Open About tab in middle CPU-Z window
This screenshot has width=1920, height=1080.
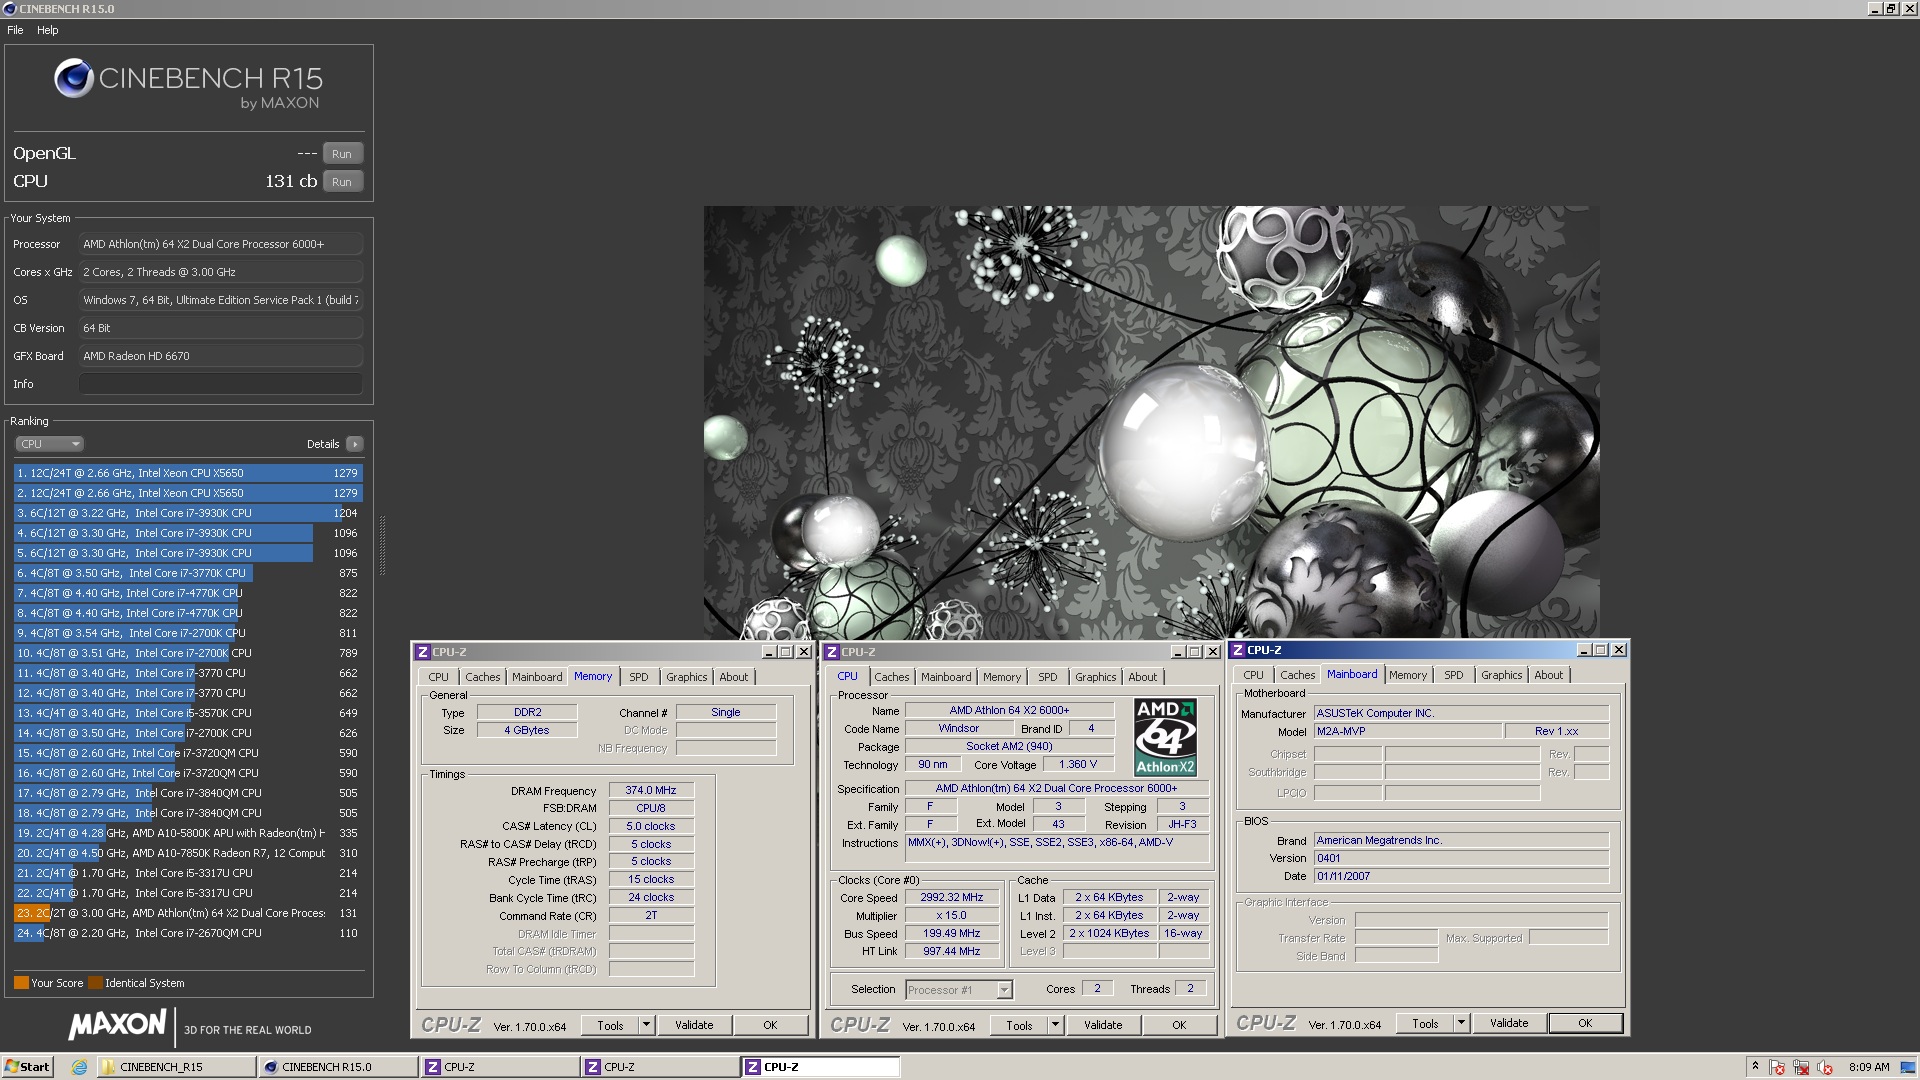(x=1143, y=677)
